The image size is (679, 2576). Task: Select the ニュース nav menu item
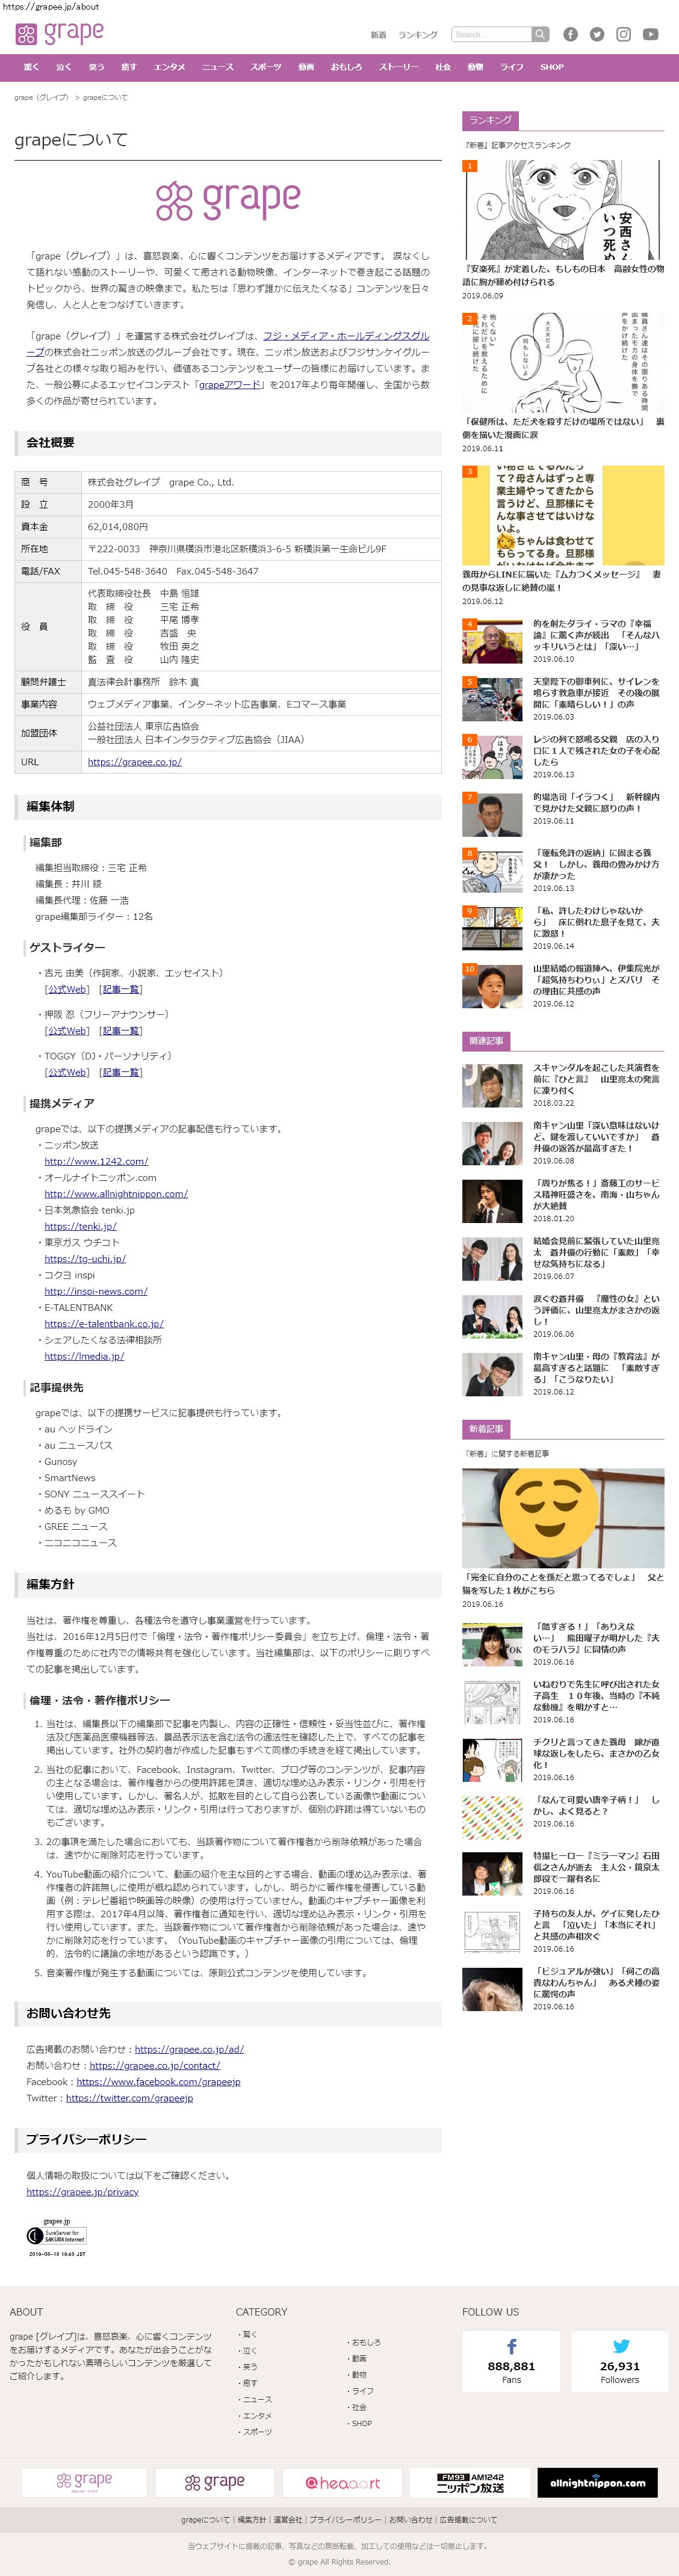(x=218, y=67)
